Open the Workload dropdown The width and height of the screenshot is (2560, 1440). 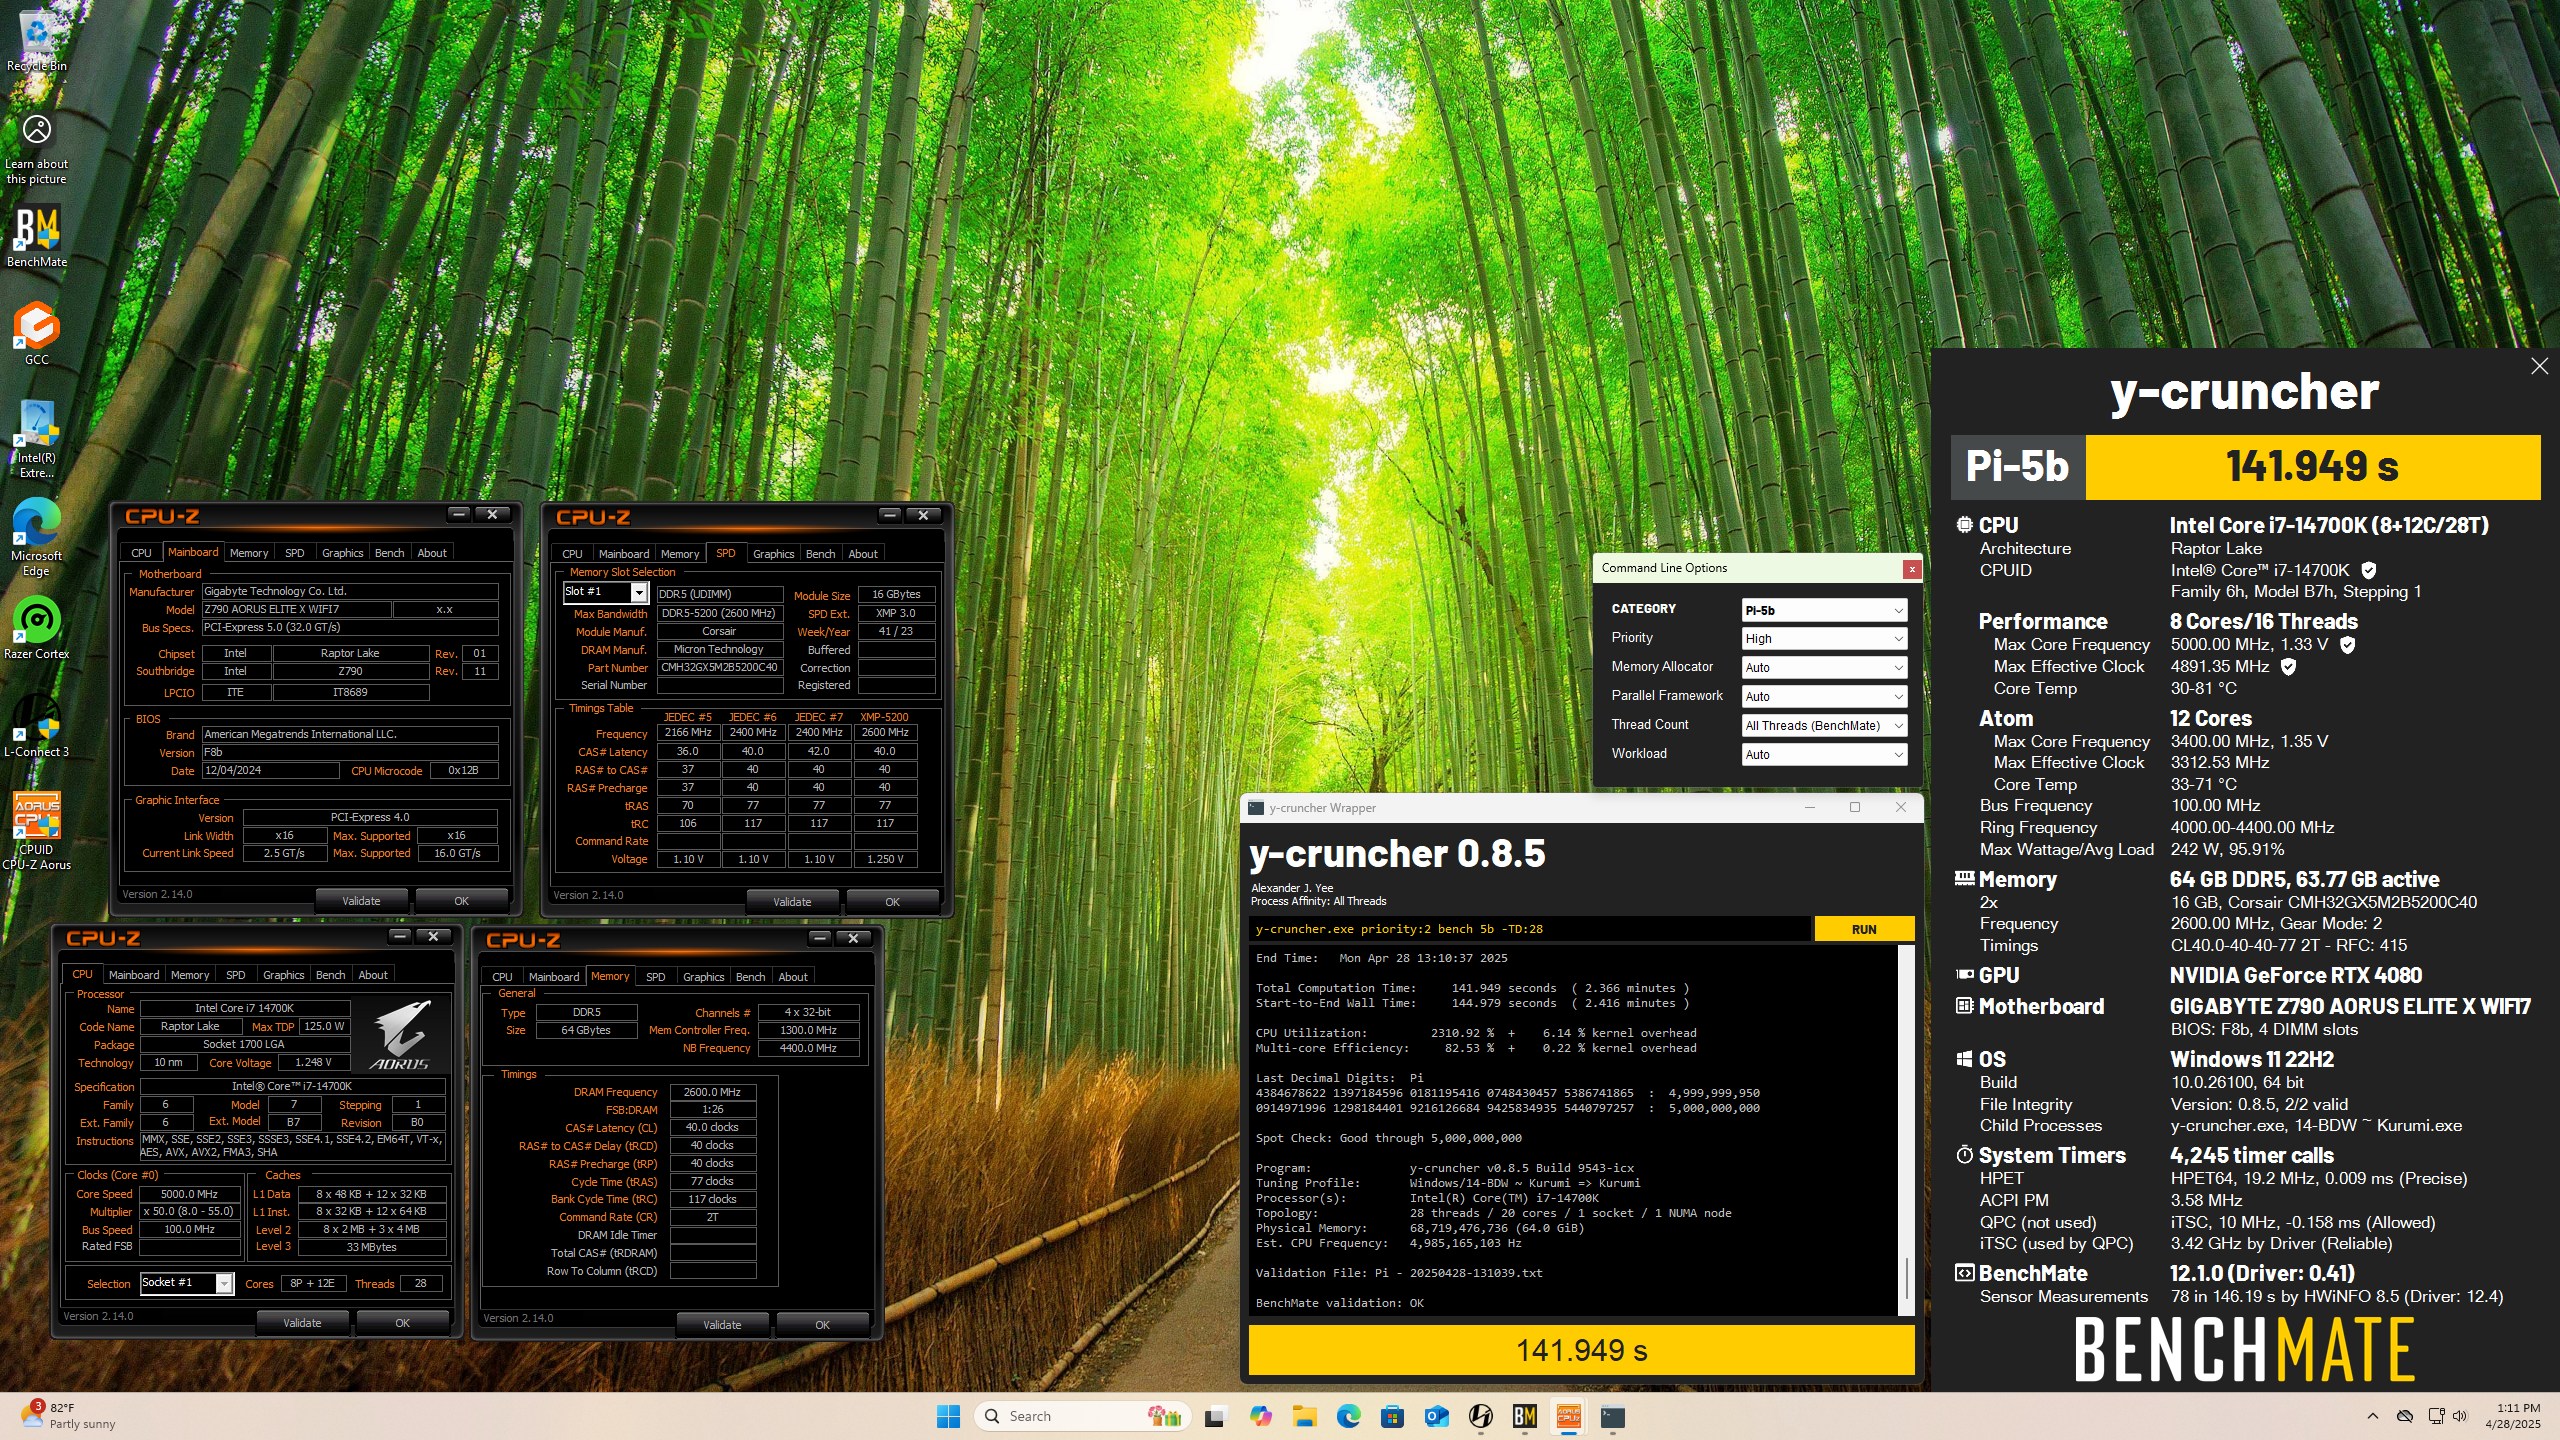click(x=1824, y=755)
